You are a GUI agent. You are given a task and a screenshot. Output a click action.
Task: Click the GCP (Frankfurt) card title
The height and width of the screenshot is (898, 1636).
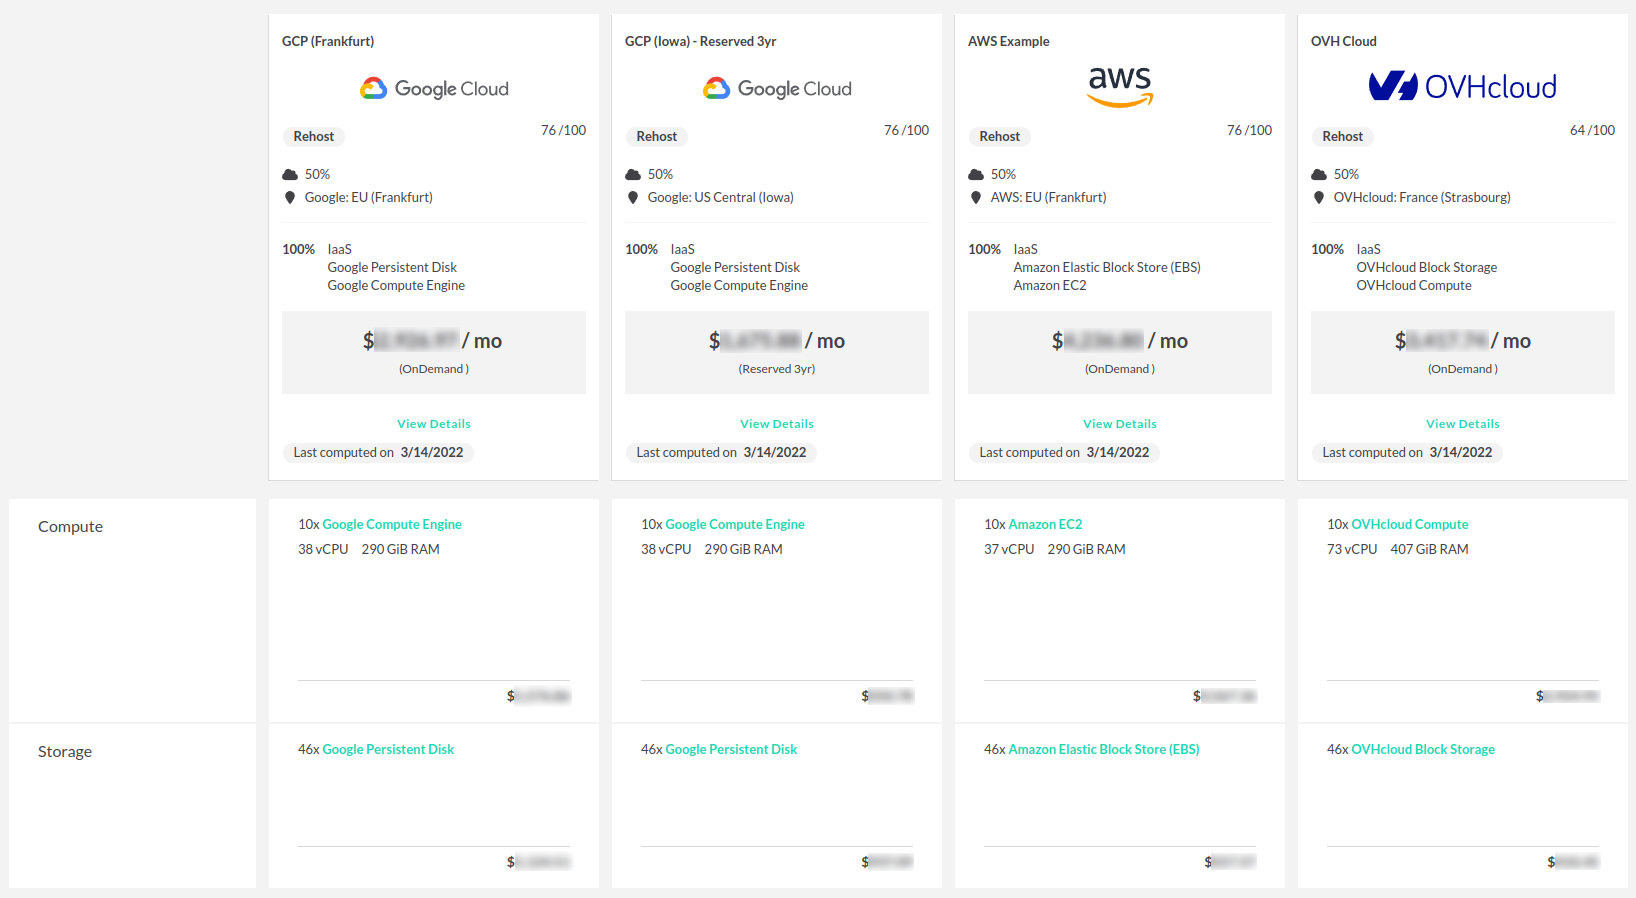click(x=328, y=41)
